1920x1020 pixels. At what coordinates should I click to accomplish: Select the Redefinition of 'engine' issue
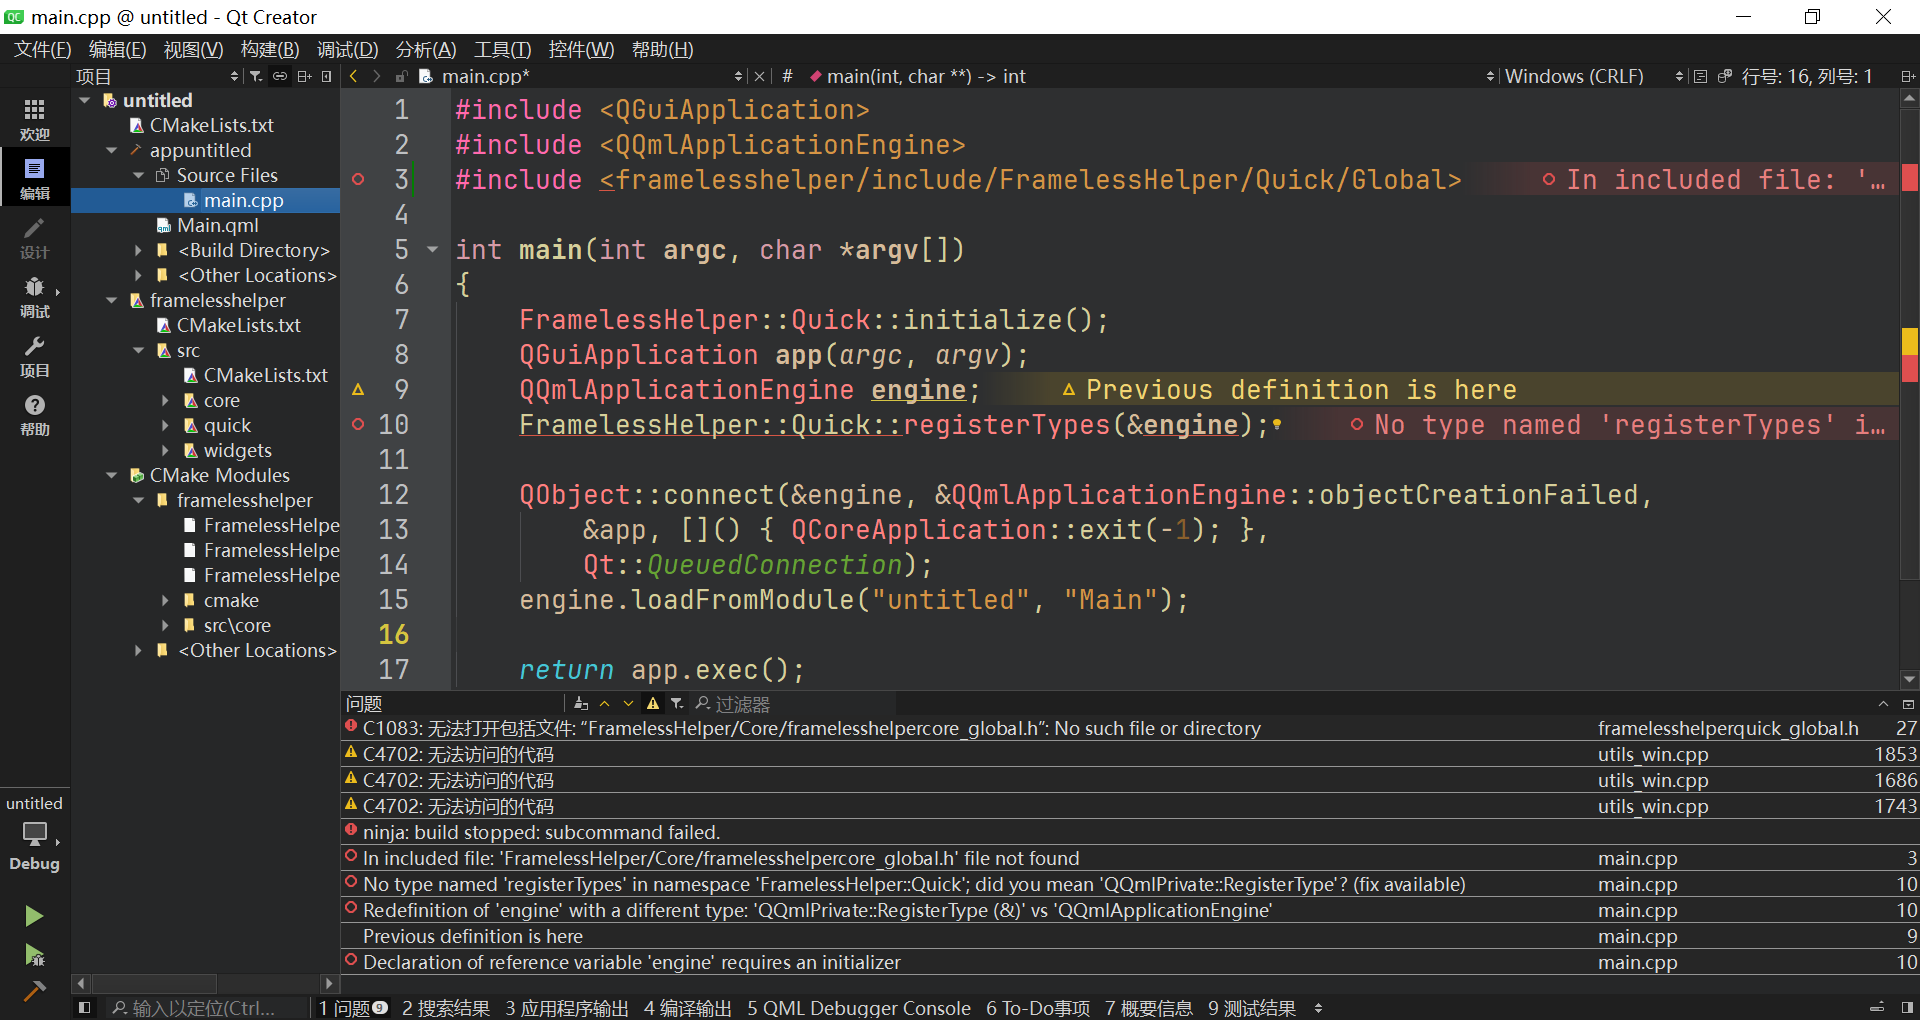point(1130,910)
